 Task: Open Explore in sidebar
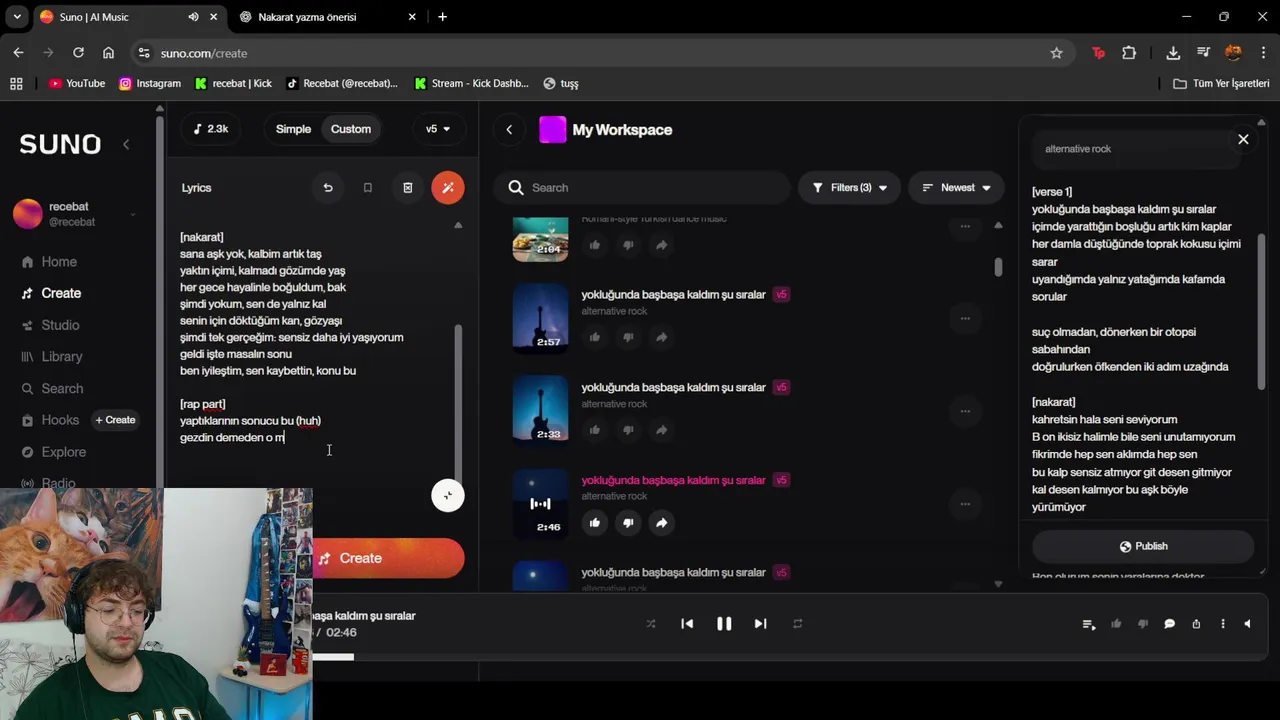(53, 452)
